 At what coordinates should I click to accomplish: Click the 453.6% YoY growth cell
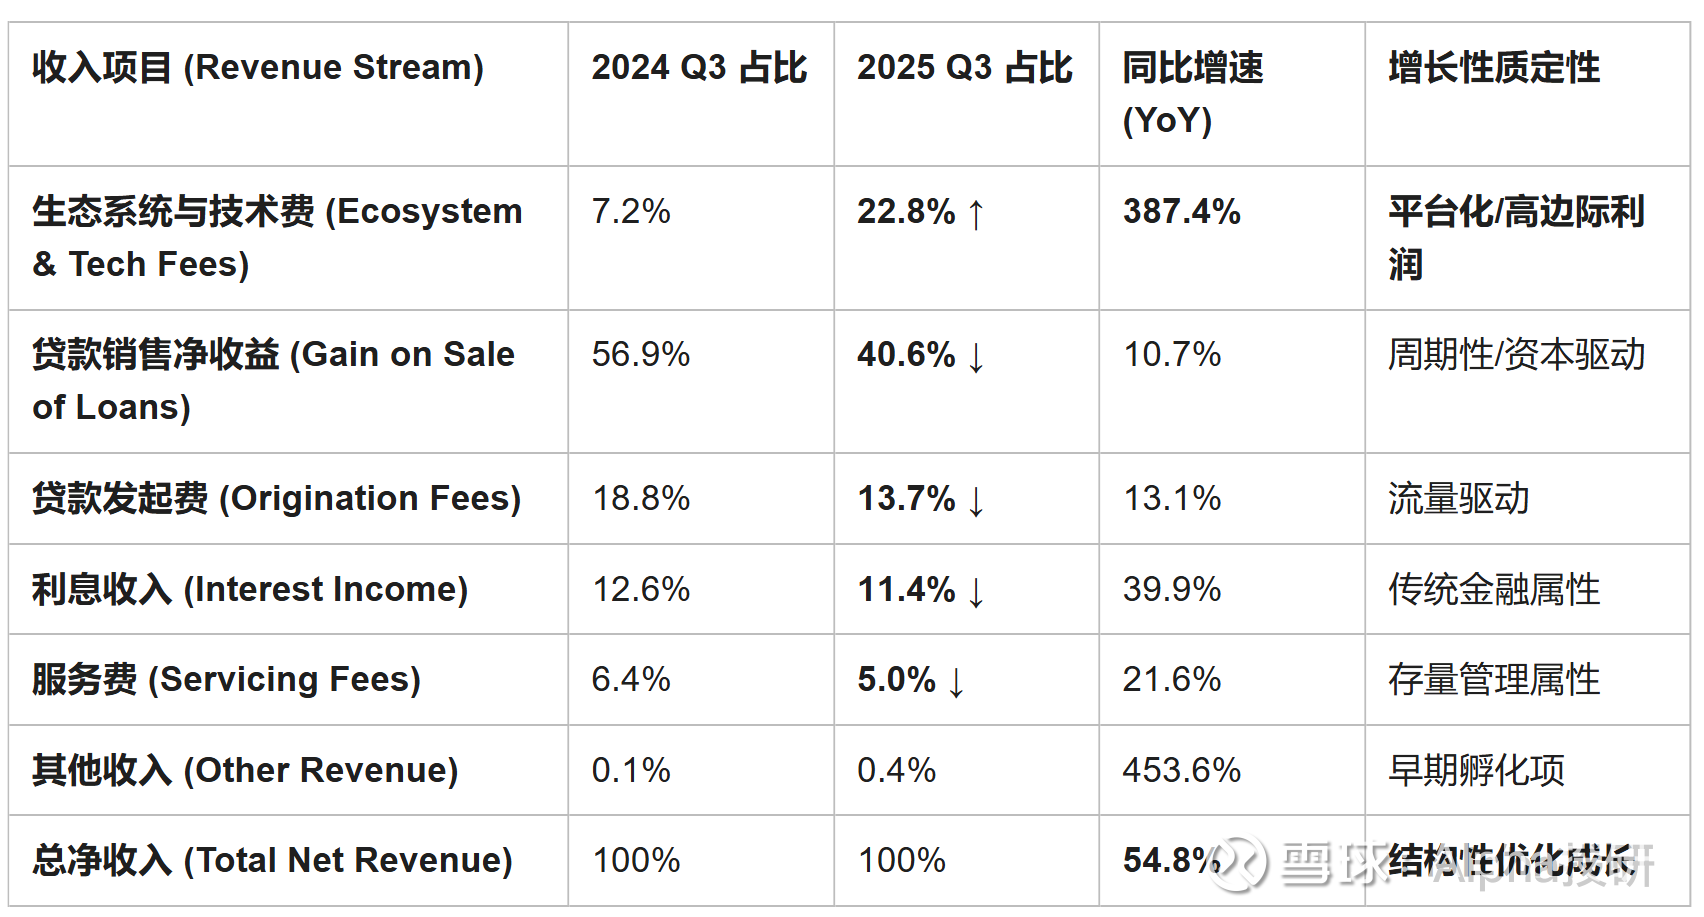(1181, 770)
